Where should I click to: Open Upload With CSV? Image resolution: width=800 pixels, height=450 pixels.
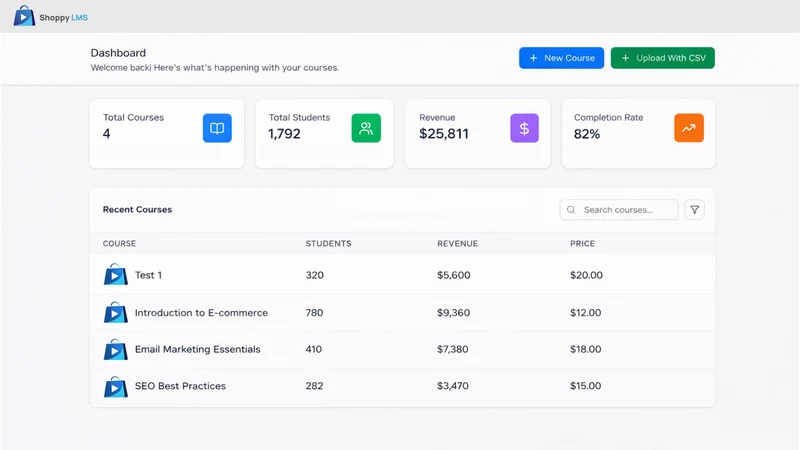coord(662,58)
